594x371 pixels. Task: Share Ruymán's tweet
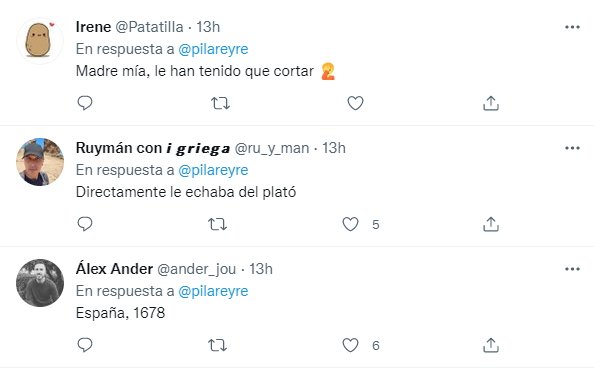coord(491,224)
